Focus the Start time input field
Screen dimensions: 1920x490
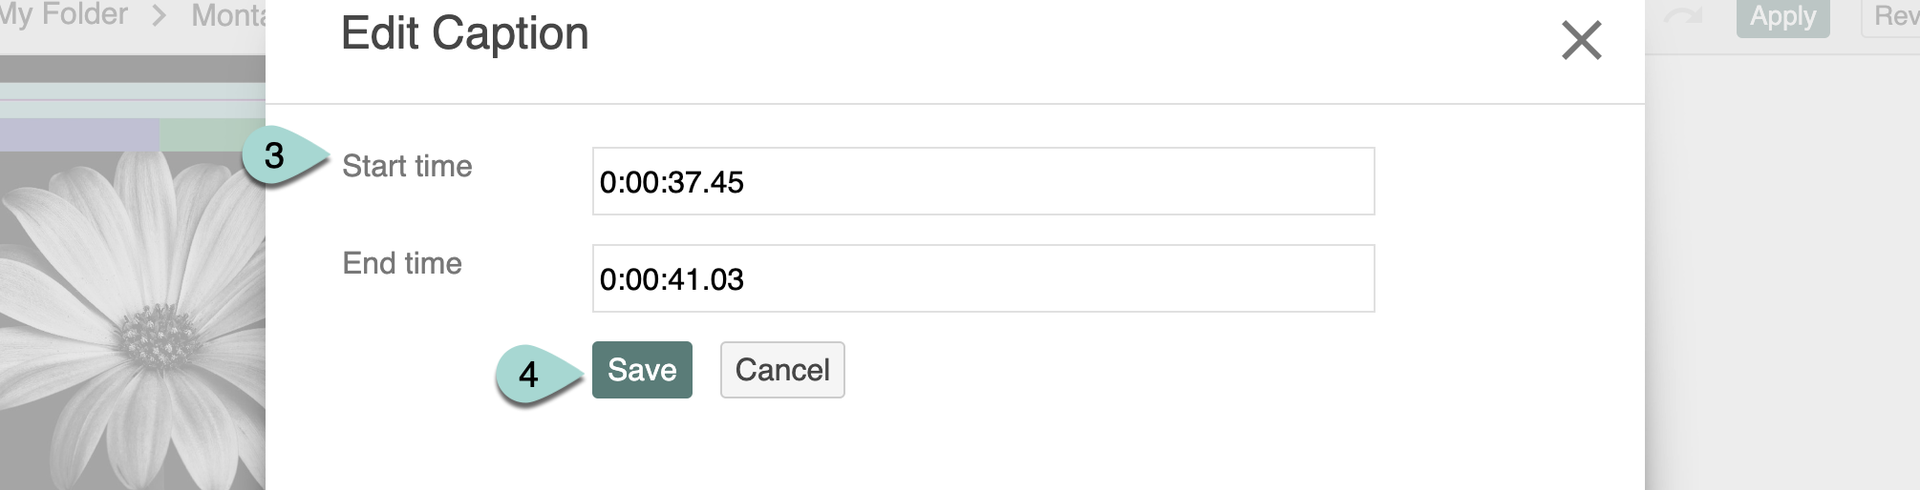click(982, 181)
